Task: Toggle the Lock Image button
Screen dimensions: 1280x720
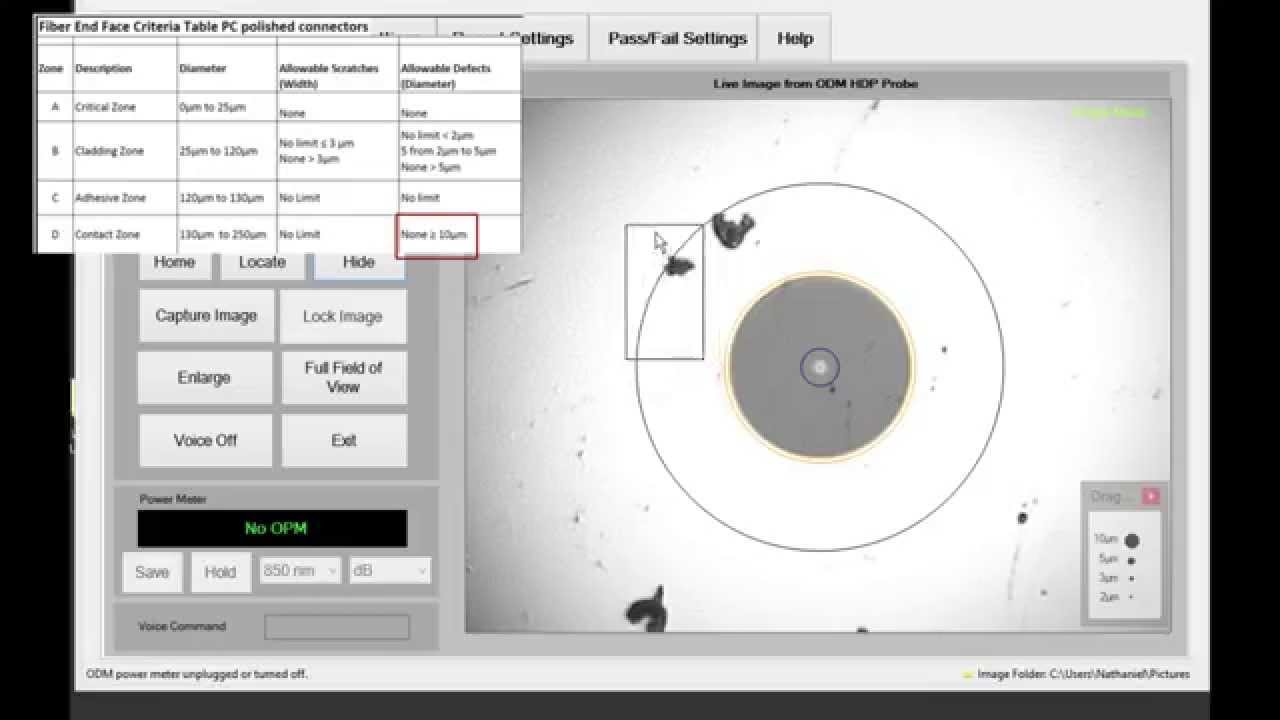Action: 343,316
